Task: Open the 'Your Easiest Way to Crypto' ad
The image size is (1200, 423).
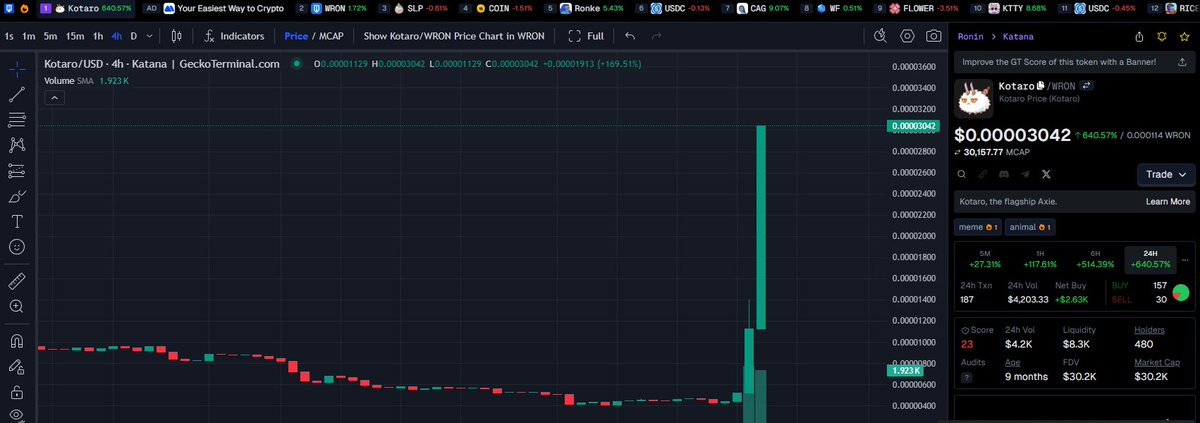Action: coord(223,8)
